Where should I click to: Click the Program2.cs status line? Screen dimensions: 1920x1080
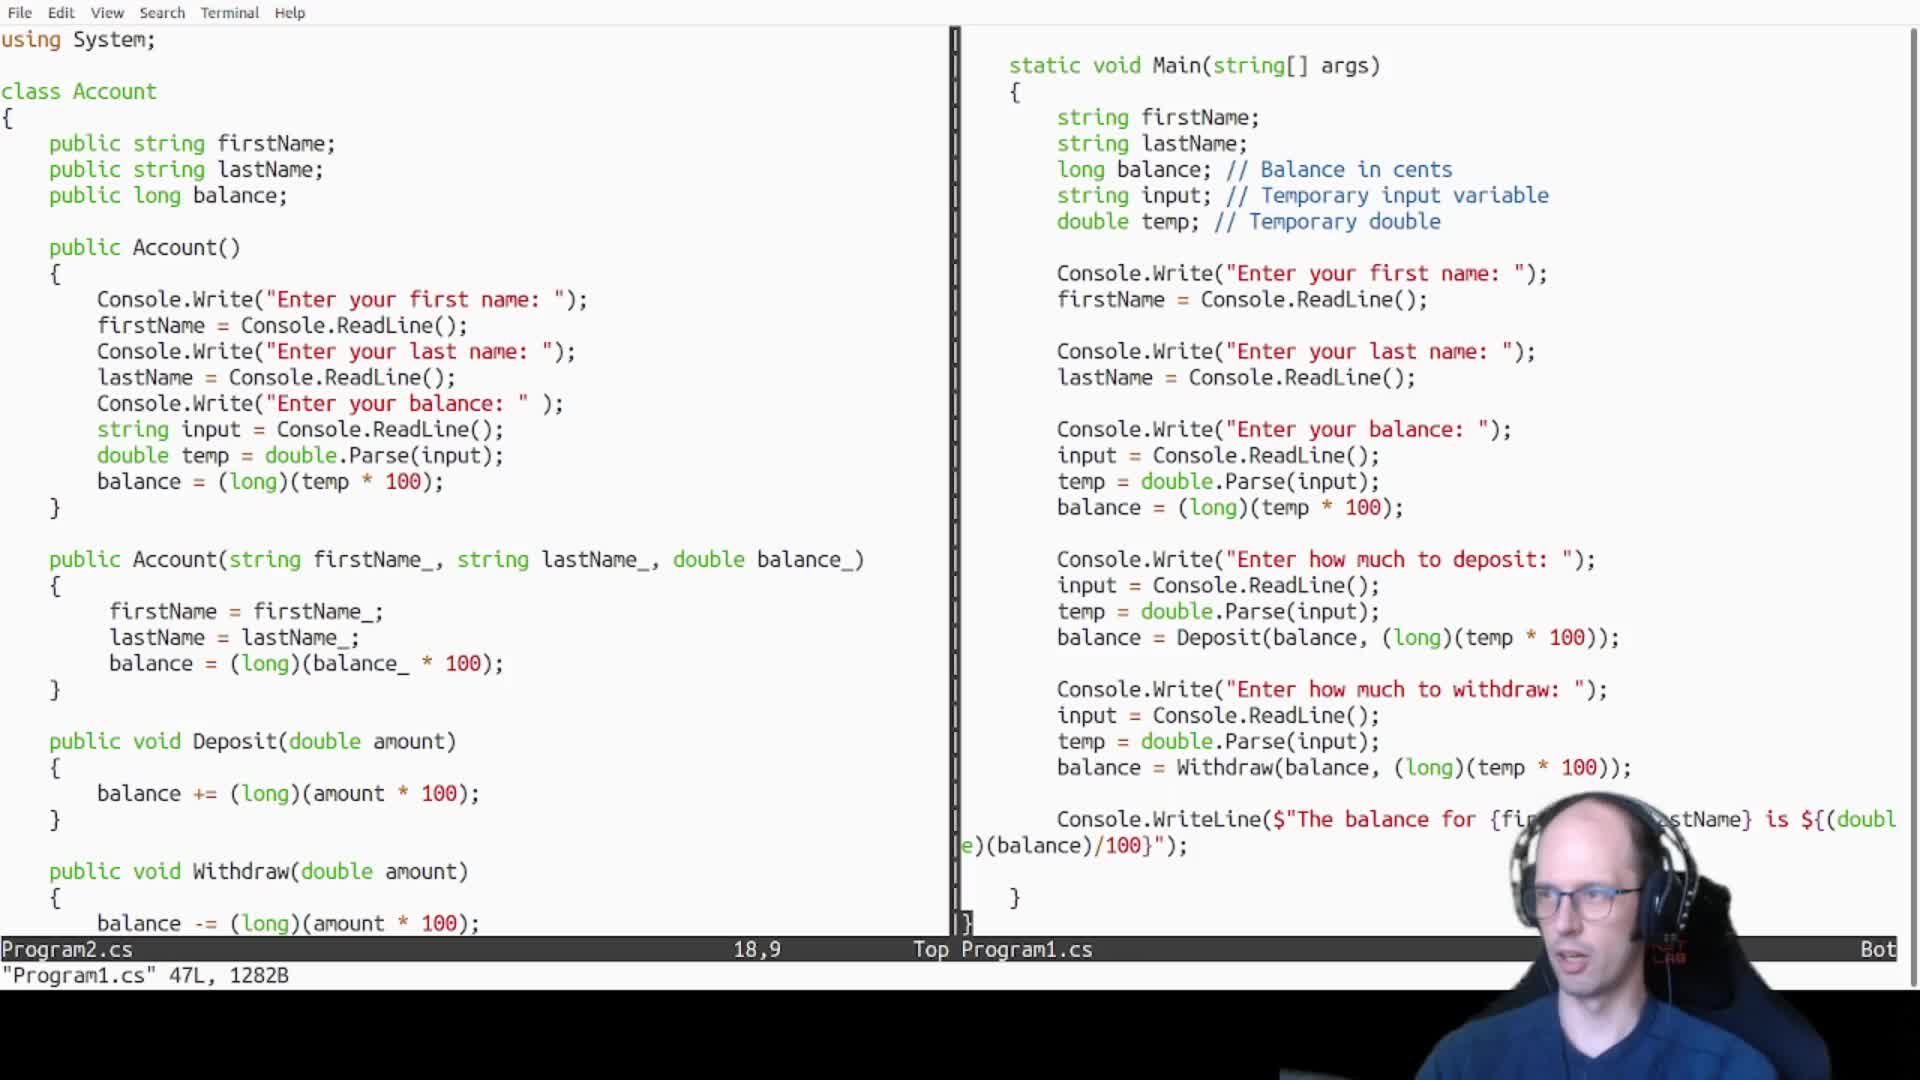[67, 949]
